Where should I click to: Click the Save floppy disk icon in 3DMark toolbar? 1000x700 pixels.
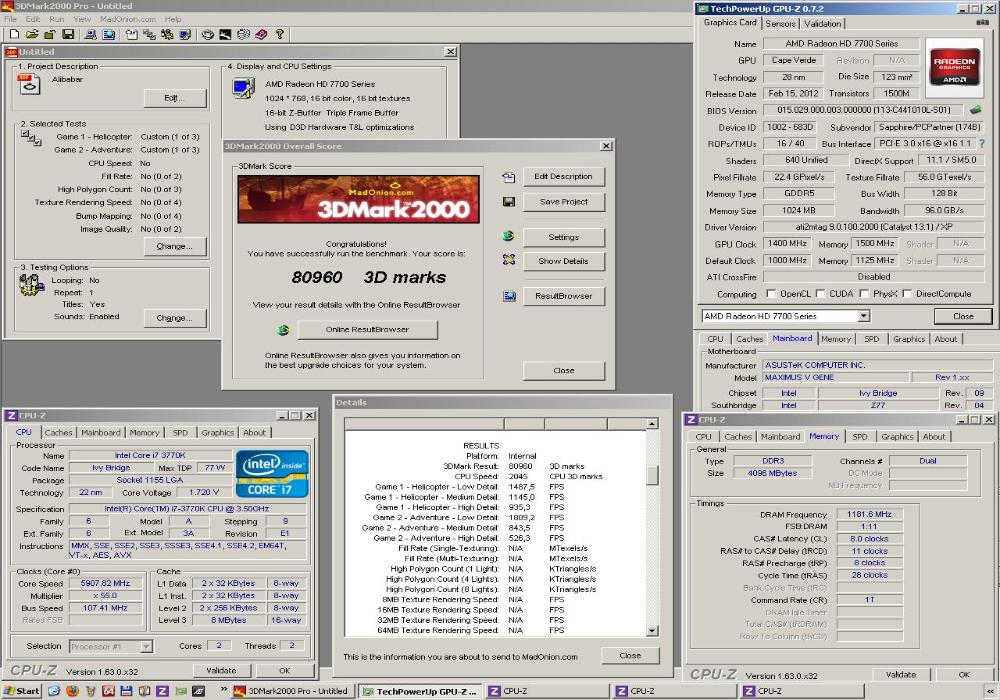[x=68, y=34]
